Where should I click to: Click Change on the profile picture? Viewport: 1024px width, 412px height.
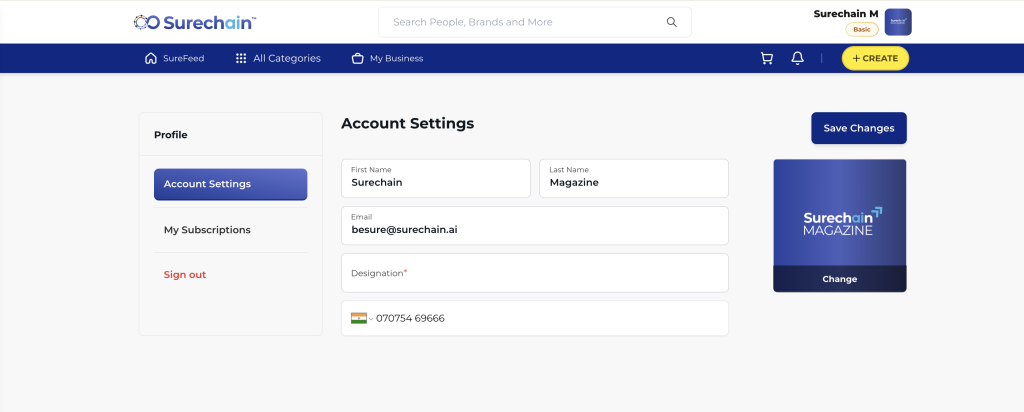coord(840,279)
